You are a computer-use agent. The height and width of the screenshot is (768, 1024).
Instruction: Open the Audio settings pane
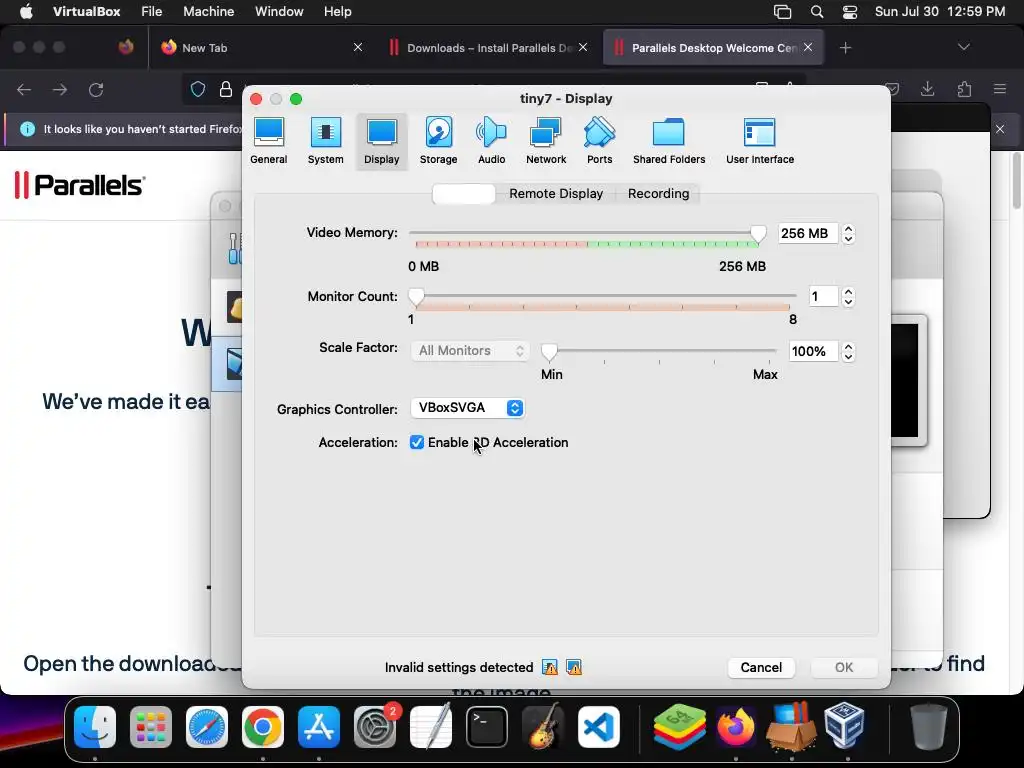pyautogui.click(x=491, y=141)
